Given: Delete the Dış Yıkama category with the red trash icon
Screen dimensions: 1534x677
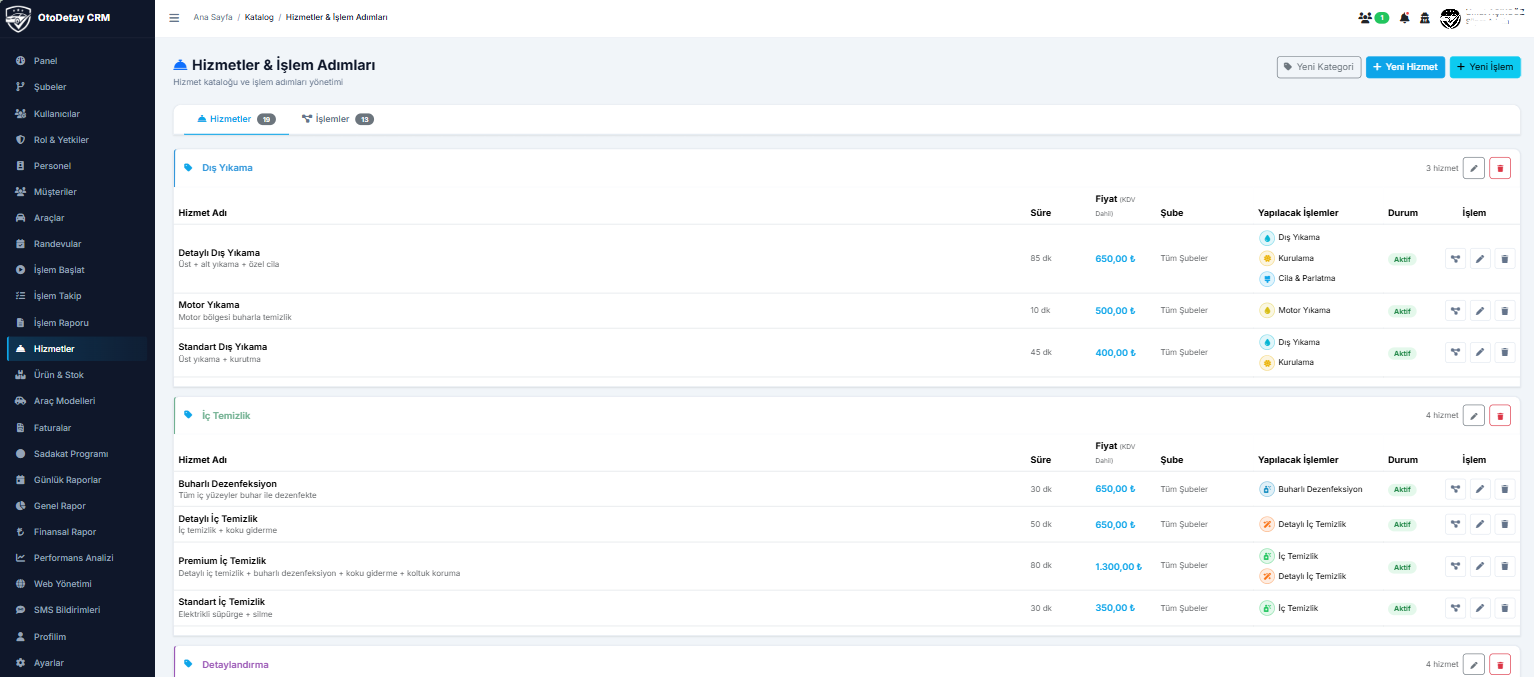Looking at the screenshot, I should pos(1500,168).
